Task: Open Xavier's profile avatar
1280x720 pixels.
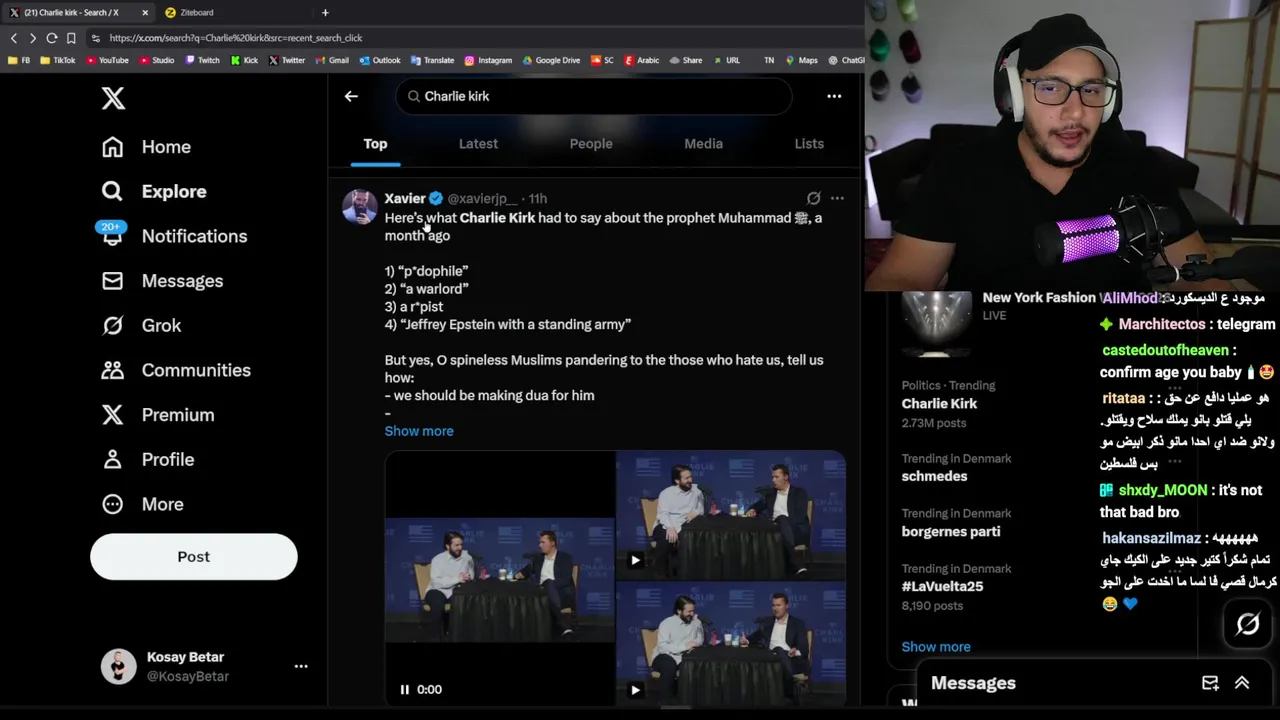Action: [x=359, y=207]
